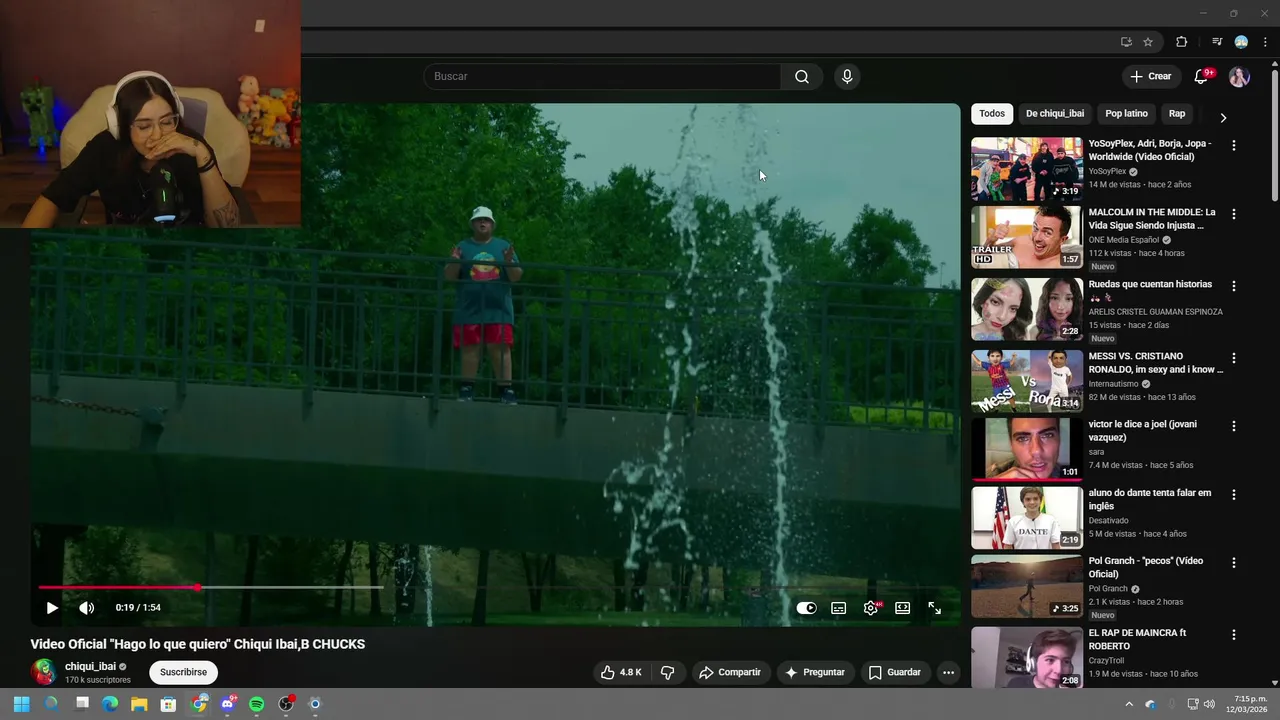Open the chiqui_ibai channel name link

click(90, 667)
